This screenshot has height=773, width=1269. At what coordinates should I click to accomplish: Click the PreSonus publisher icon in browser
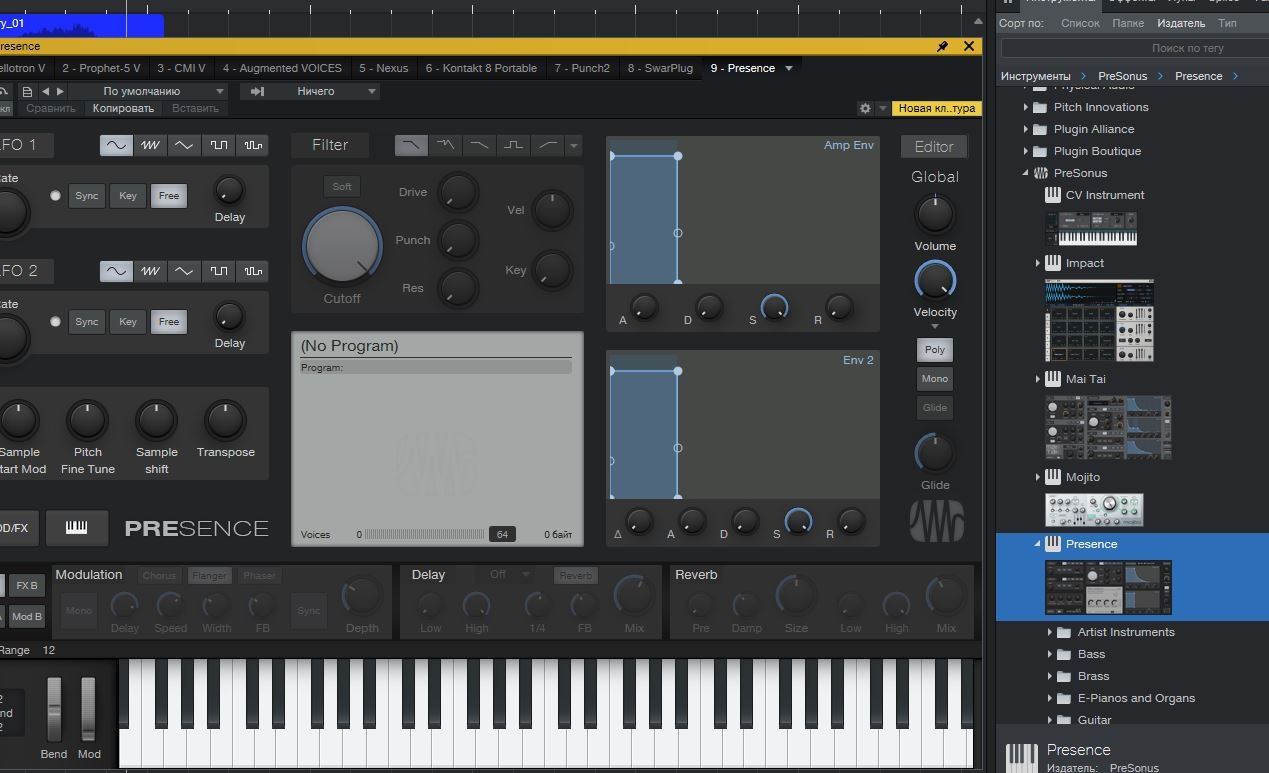tap(1041, 173)
